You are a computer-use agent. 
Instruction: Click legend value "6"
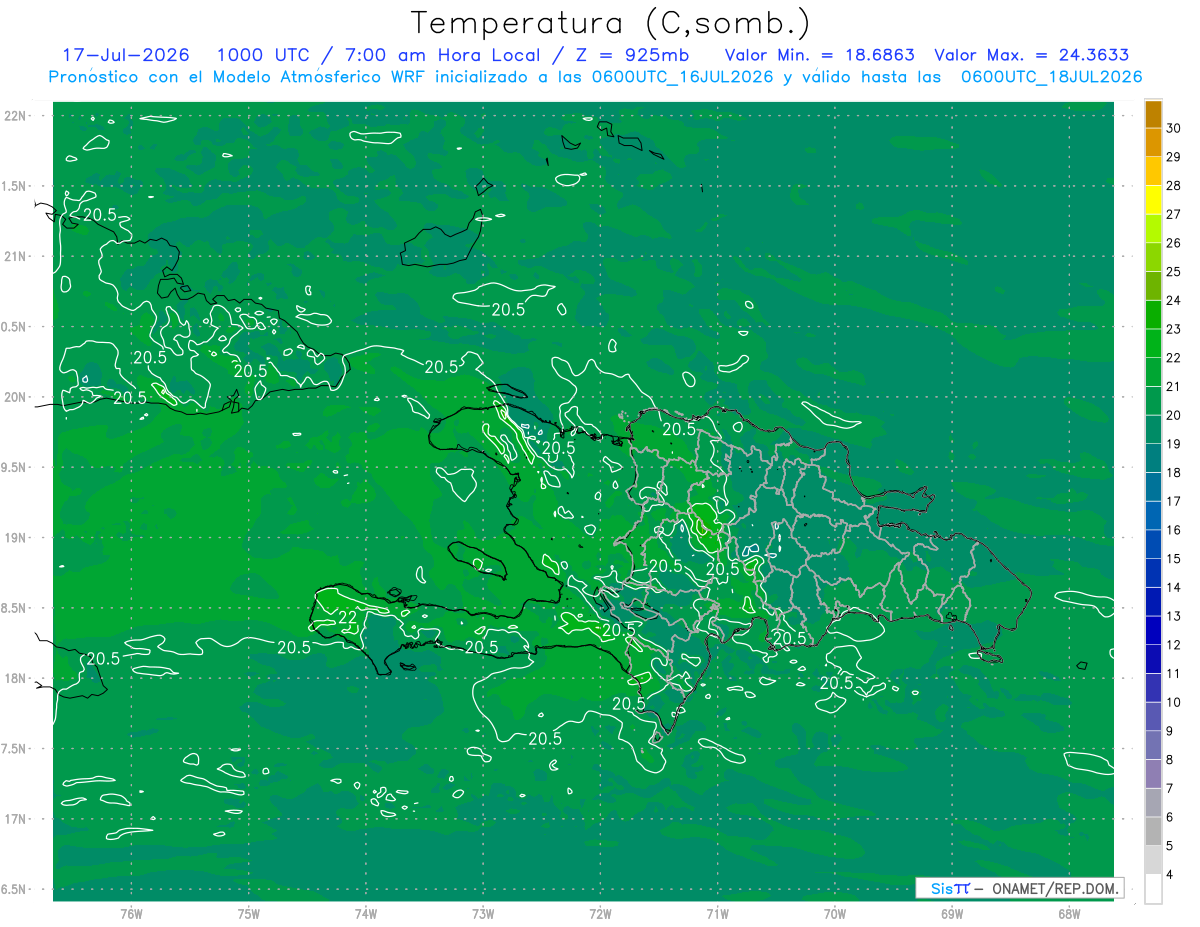click(1170, 817)
